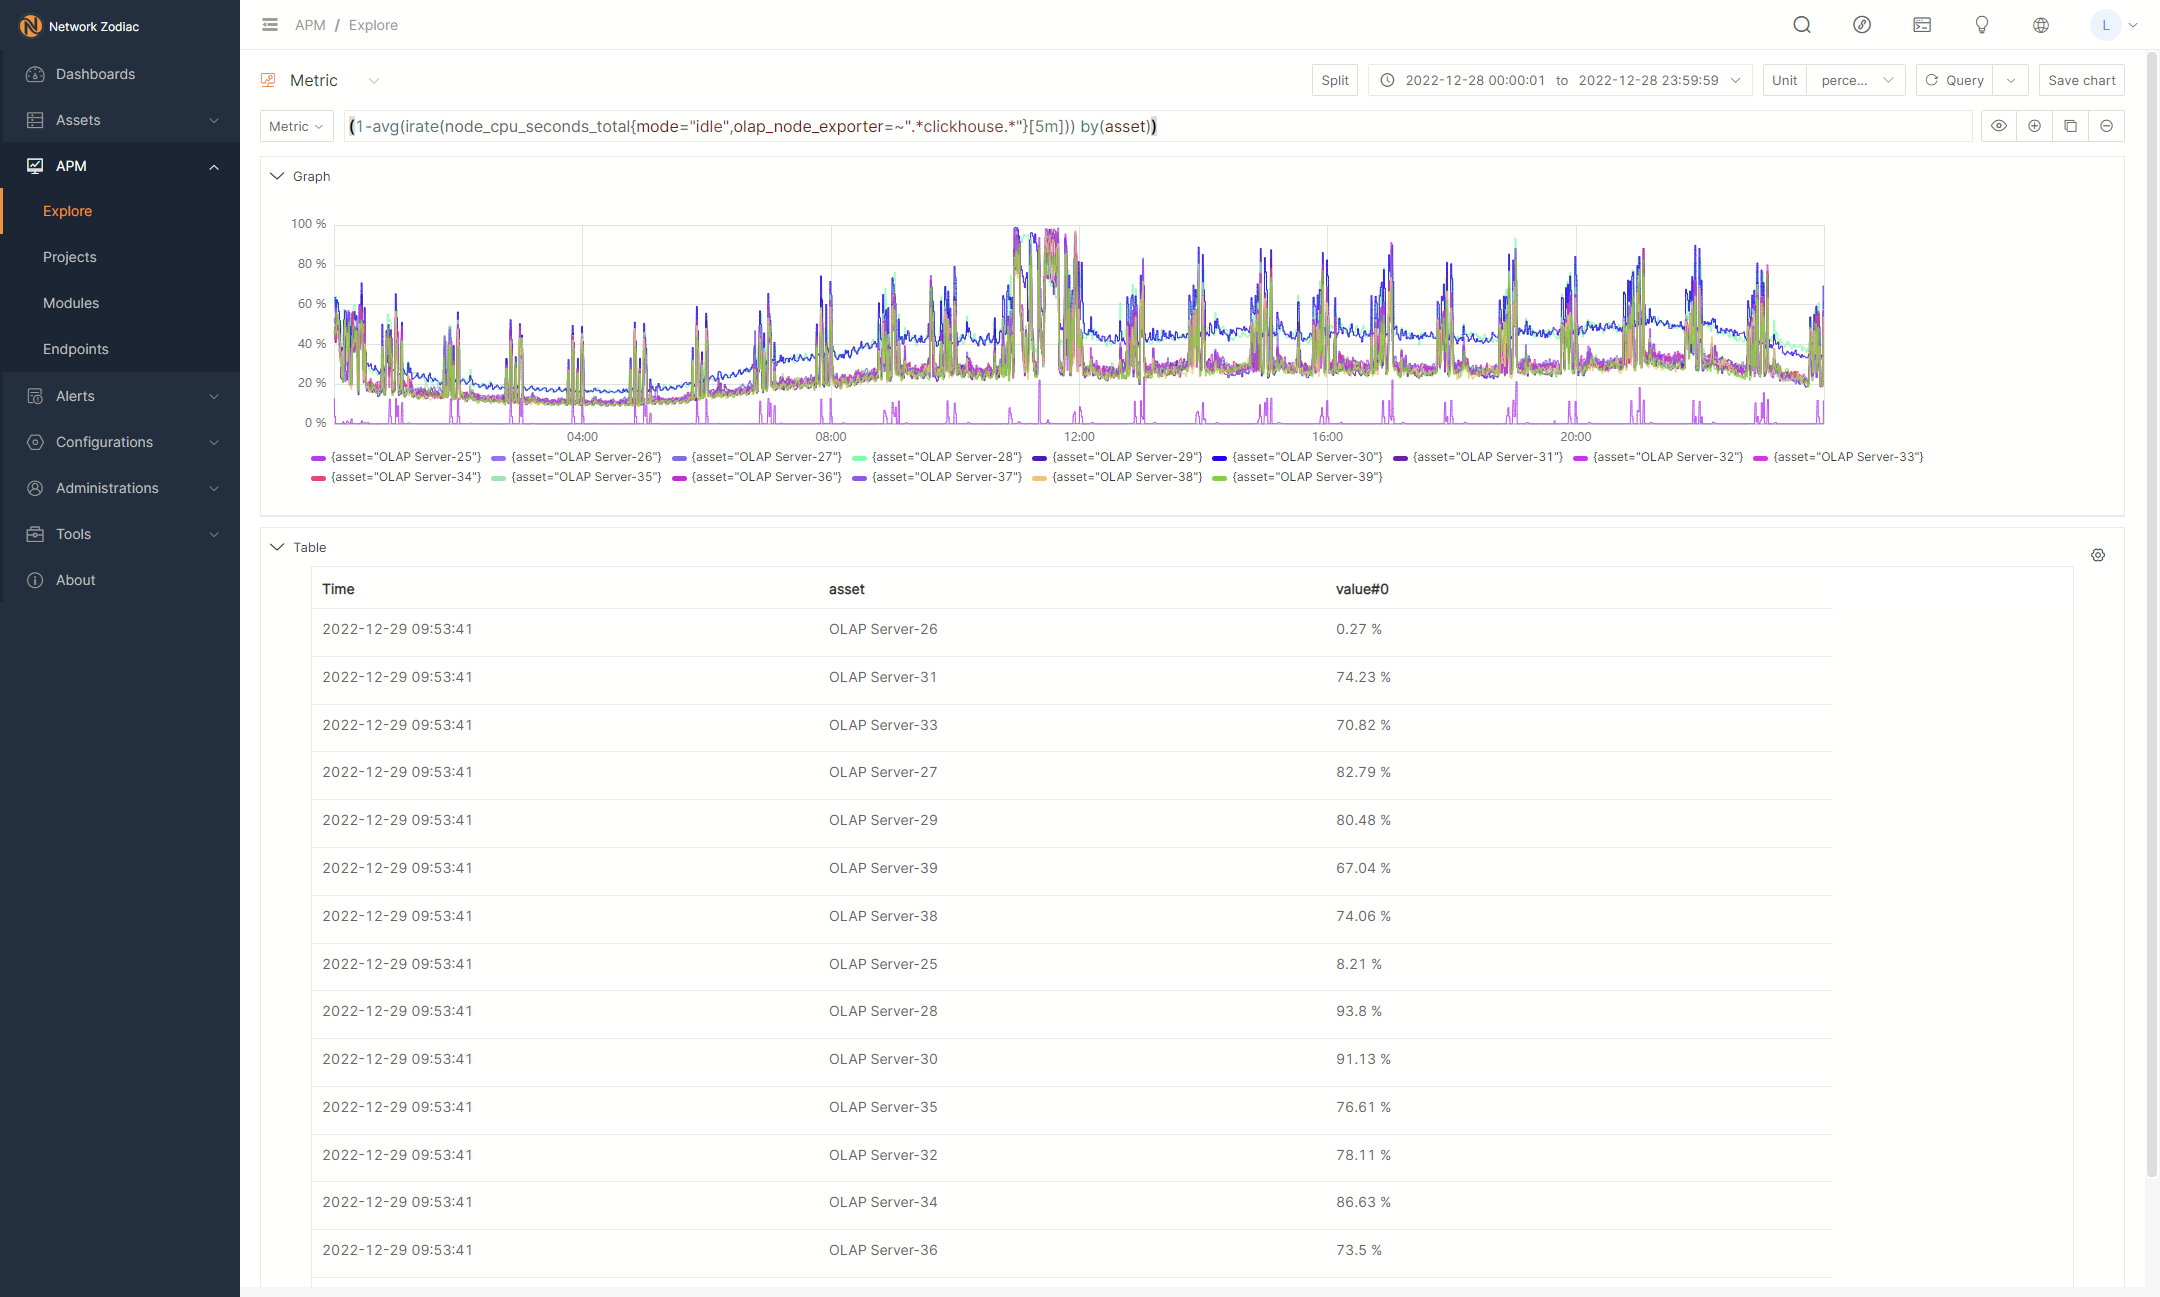The image size is (2160, 1297).
Task: Open the Unit percent dropdown
Action: (1856, 80)
